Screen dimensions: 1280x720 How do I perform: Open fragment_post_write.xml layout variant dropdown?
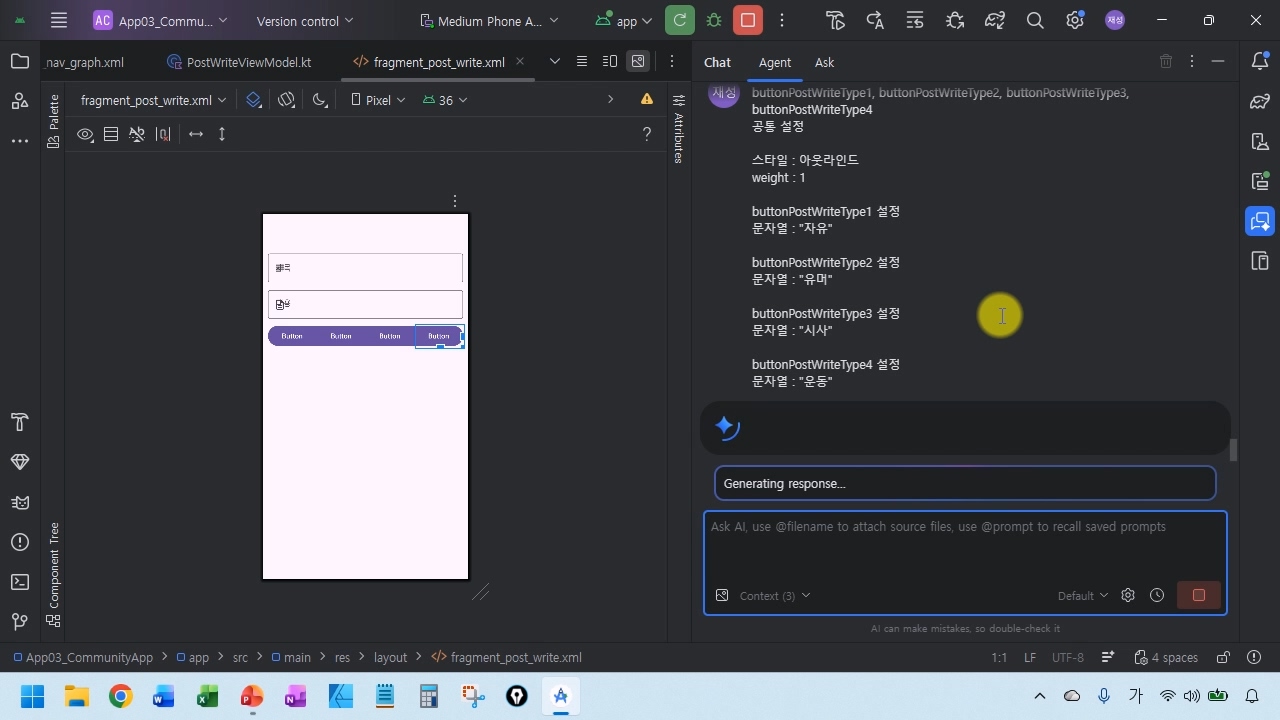pyautogui.click(x=154, y=100)
